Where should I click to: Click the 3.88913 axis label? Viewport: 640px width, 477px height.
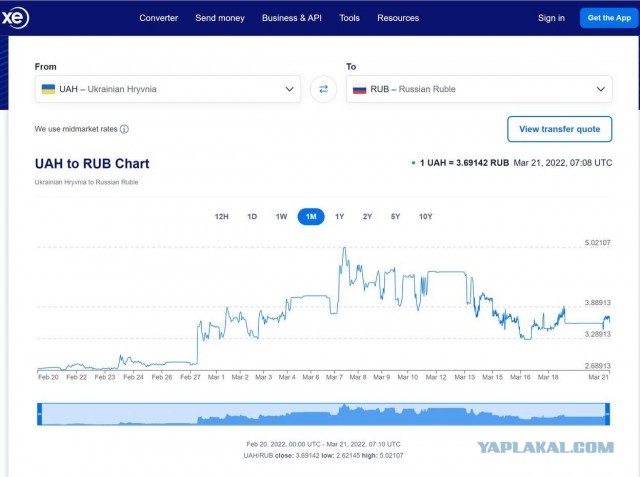tap(598, 303)
